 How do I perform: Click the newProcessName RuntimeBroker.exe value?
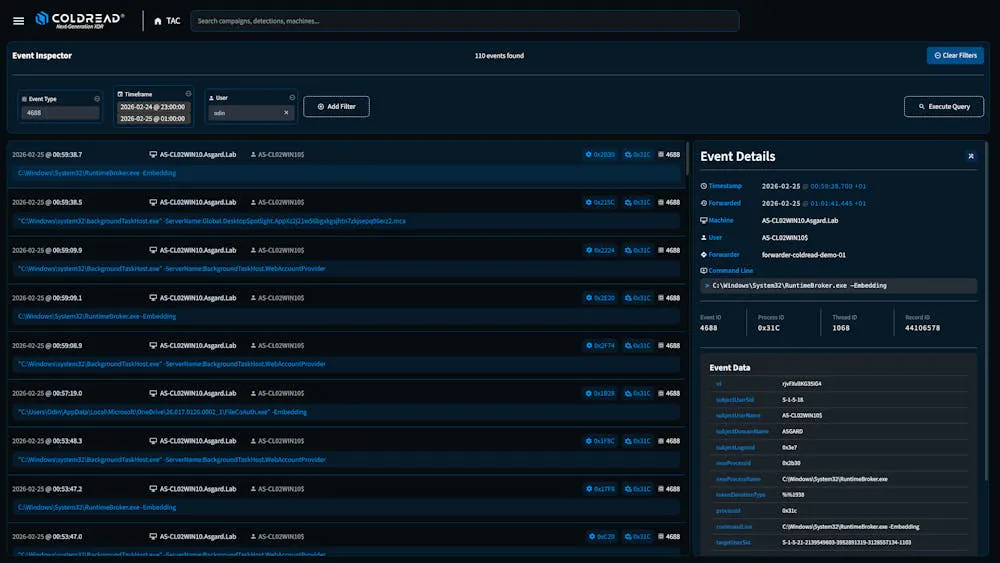coord(835,479)
